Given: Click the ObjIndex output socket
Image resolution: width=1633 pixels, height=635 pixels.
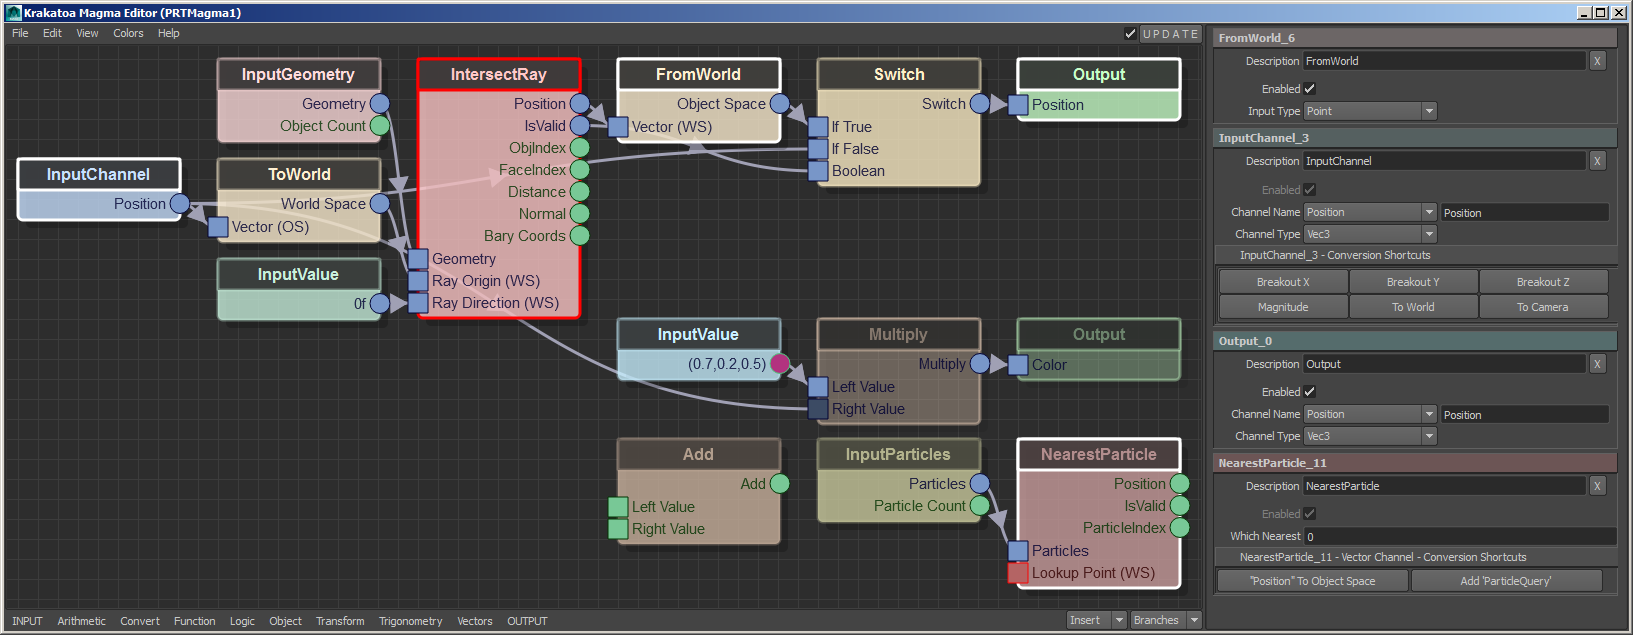Looking at the screenshot, I should (580, 148).
